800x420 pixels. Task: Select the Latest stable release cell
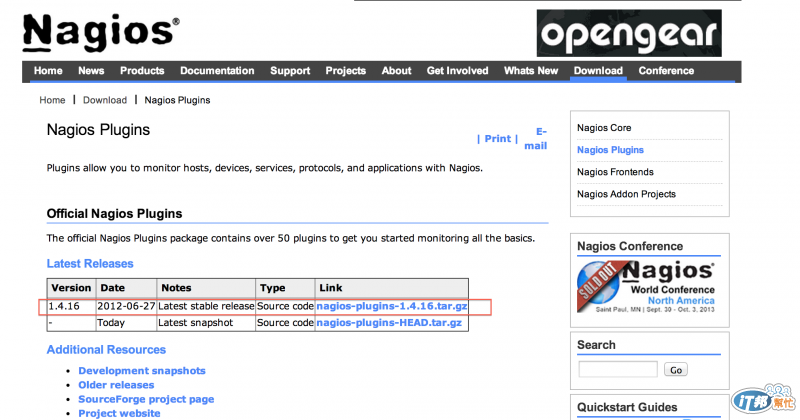(206, 306)
